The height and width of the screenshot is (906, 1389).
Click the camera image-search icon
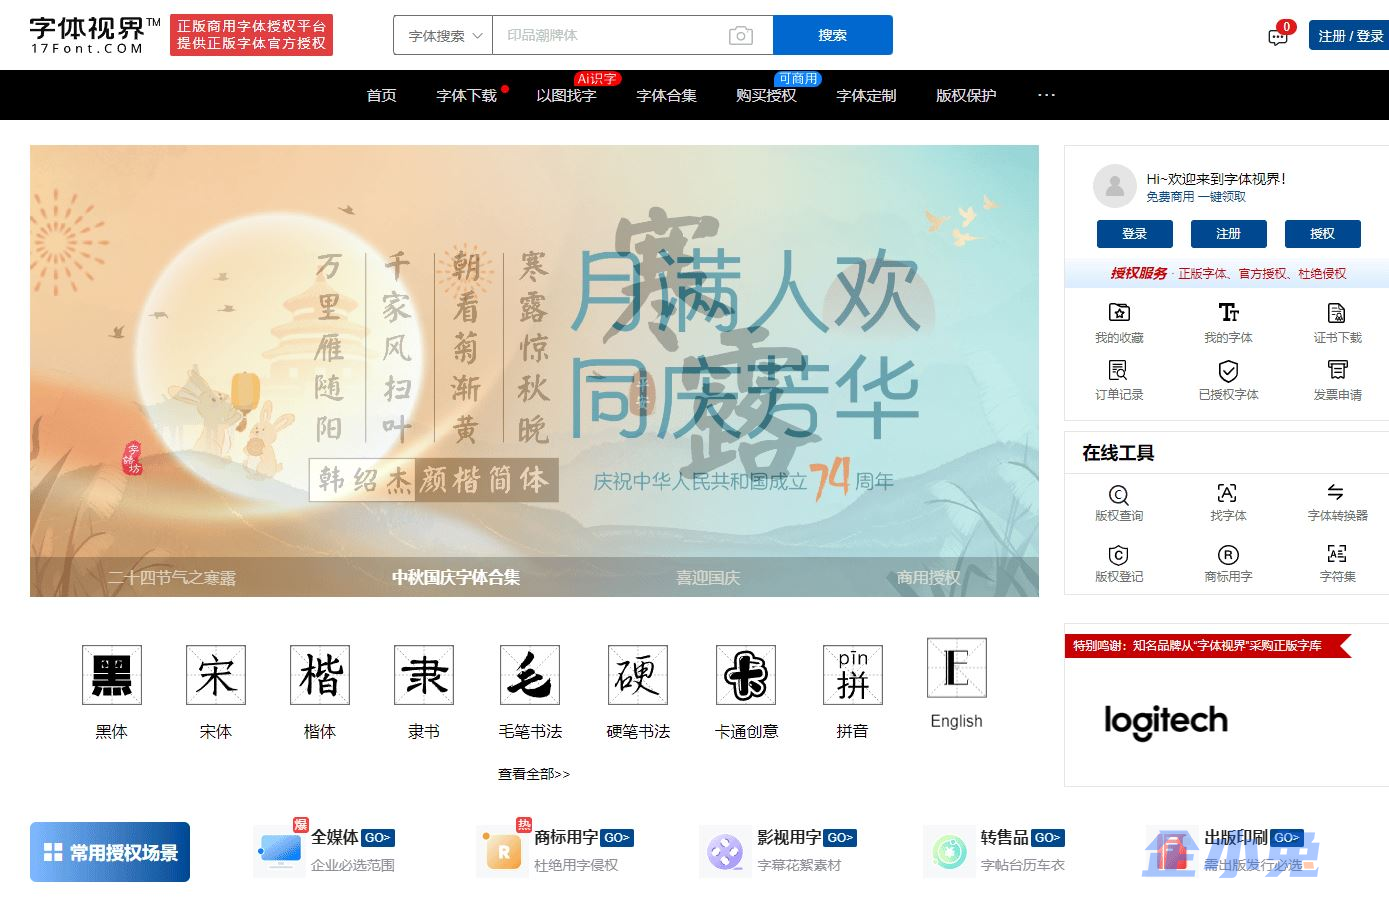tap(740, 36)
